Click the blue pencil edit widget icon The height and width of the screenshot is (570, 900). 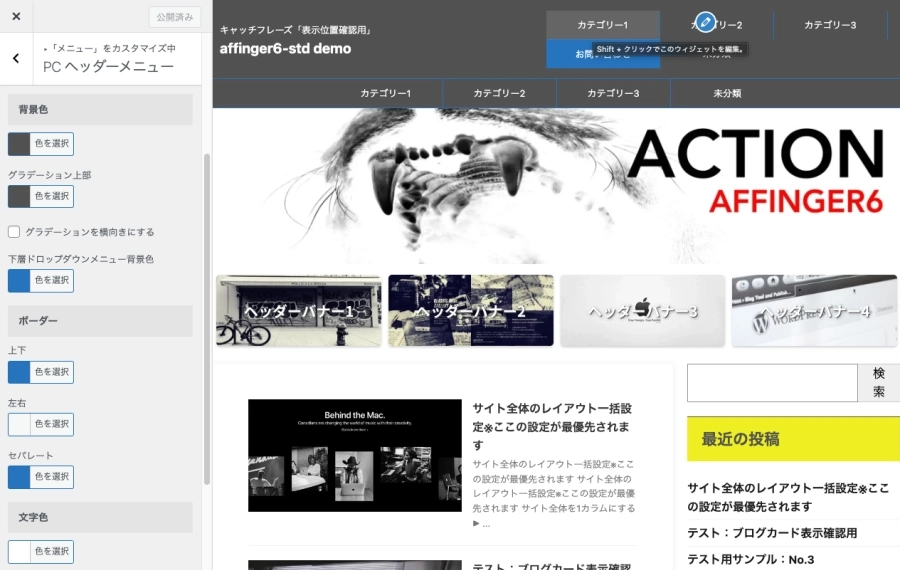pyautogui.click(x=705, y=22)
